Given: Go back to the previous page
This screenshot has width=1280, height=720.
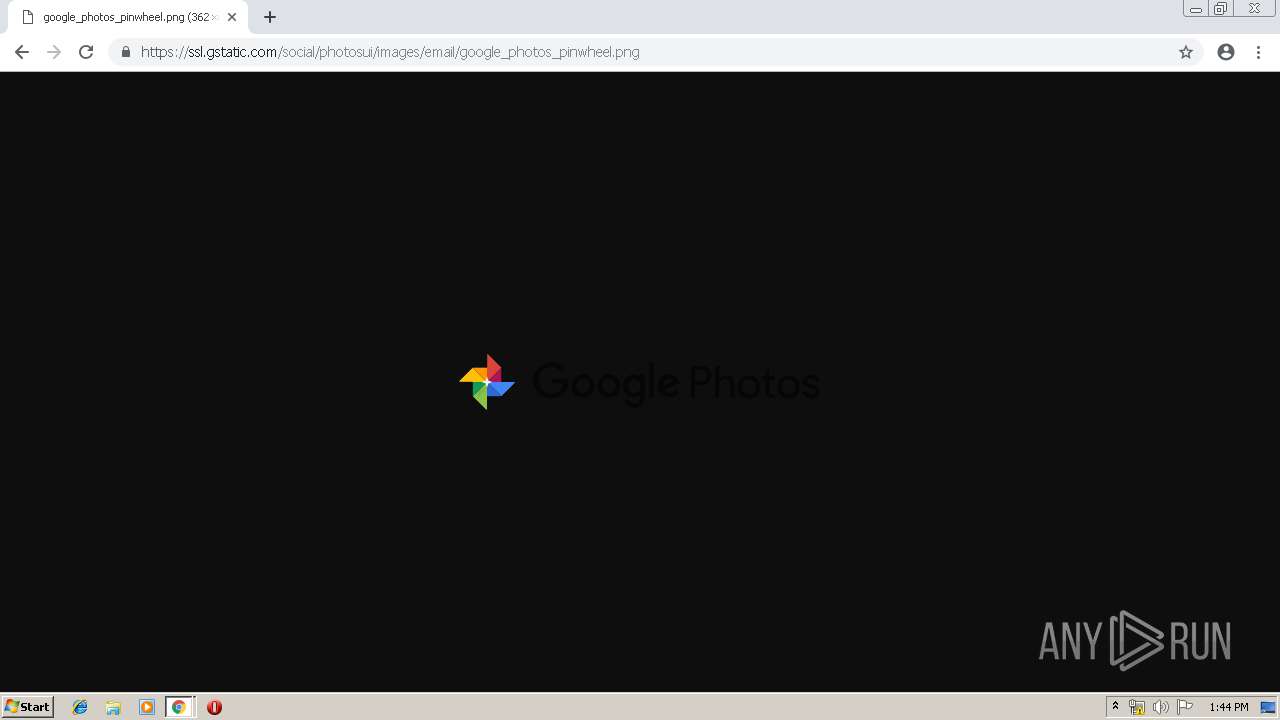Looking at the screenshot, I should [x=22, y=52].
